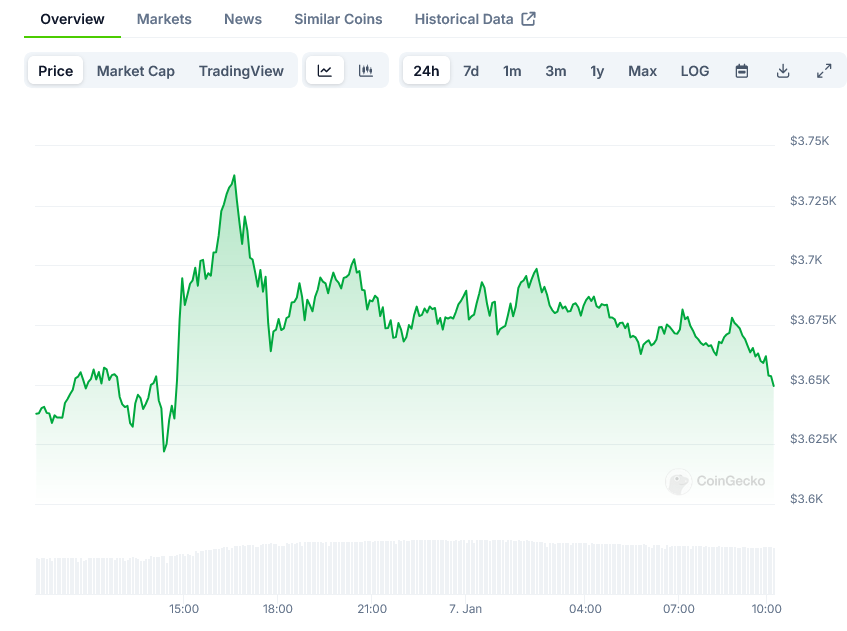Image resolution: width=847 pixels, height=631 pixels.
Task: Switch chart to Market Cap
Action: (x=136, y=71)
